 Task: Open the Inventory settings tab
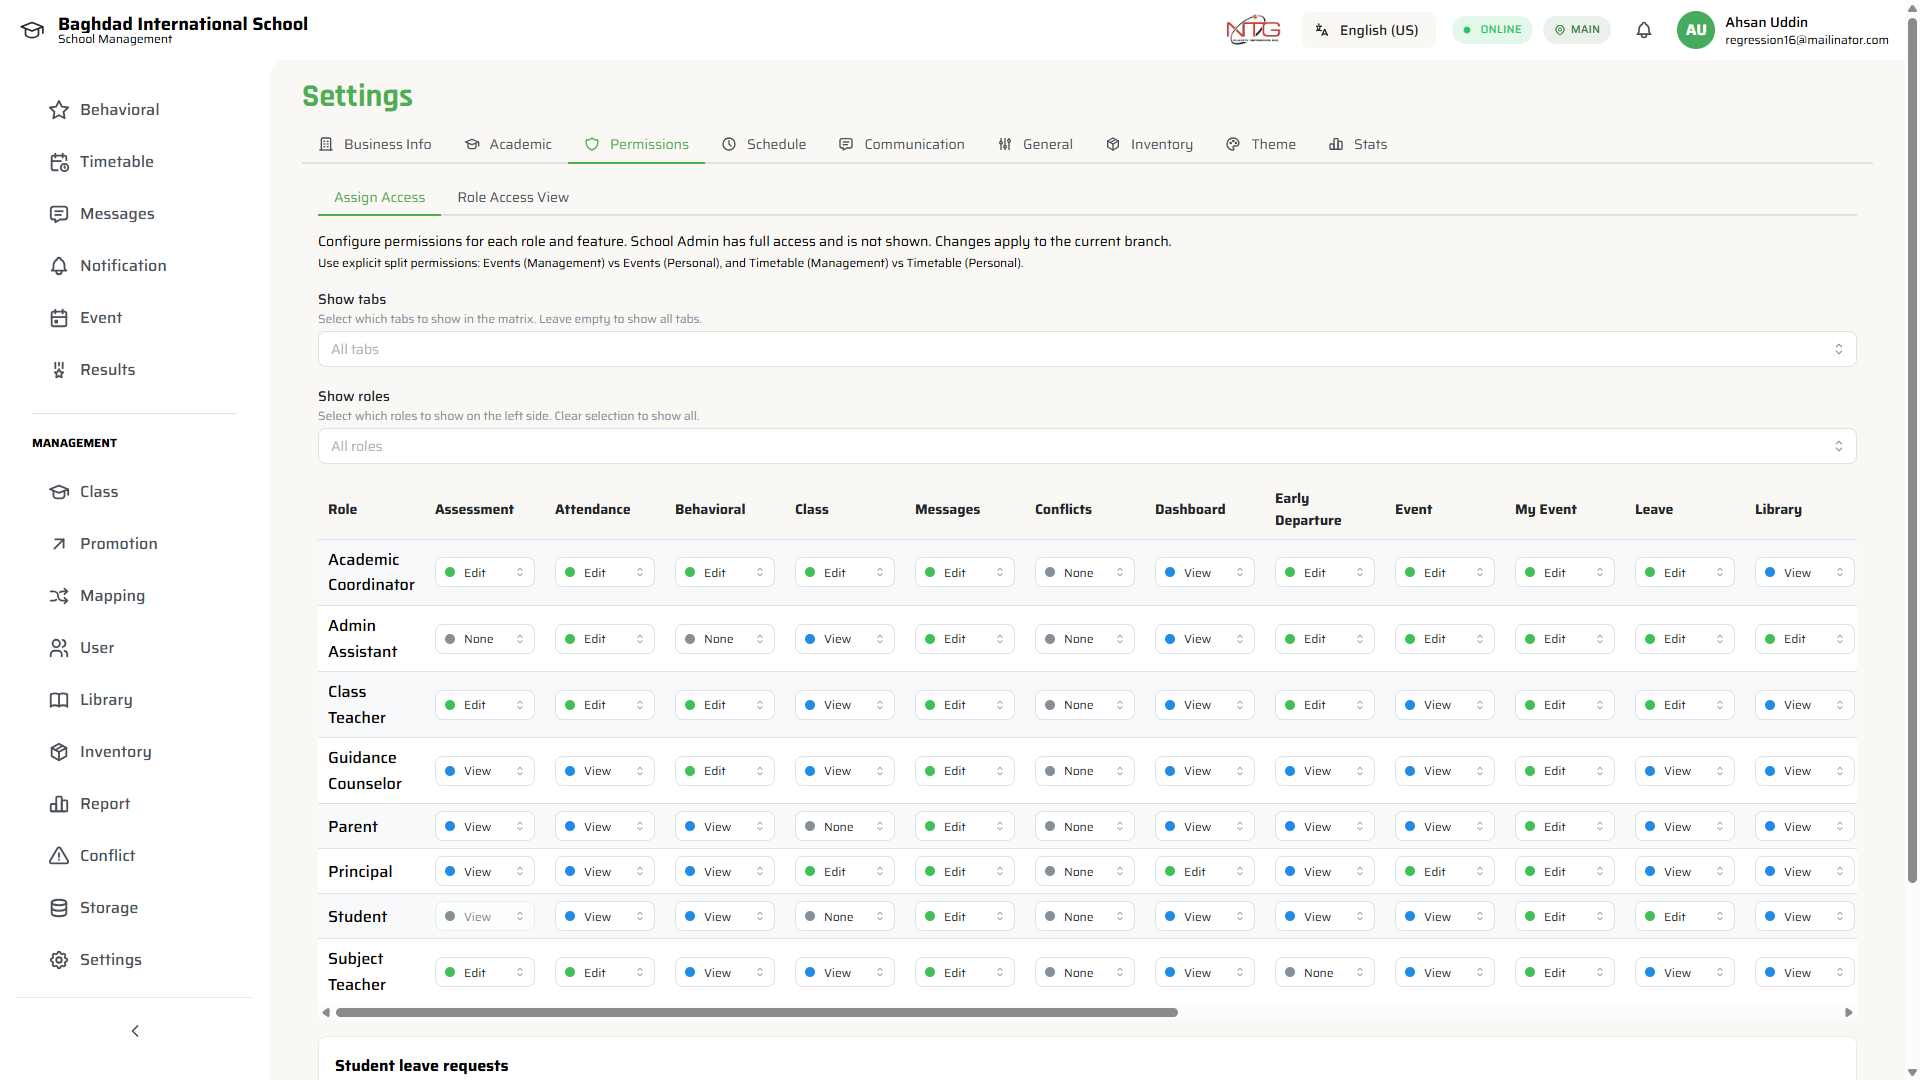pos(1150,145)
